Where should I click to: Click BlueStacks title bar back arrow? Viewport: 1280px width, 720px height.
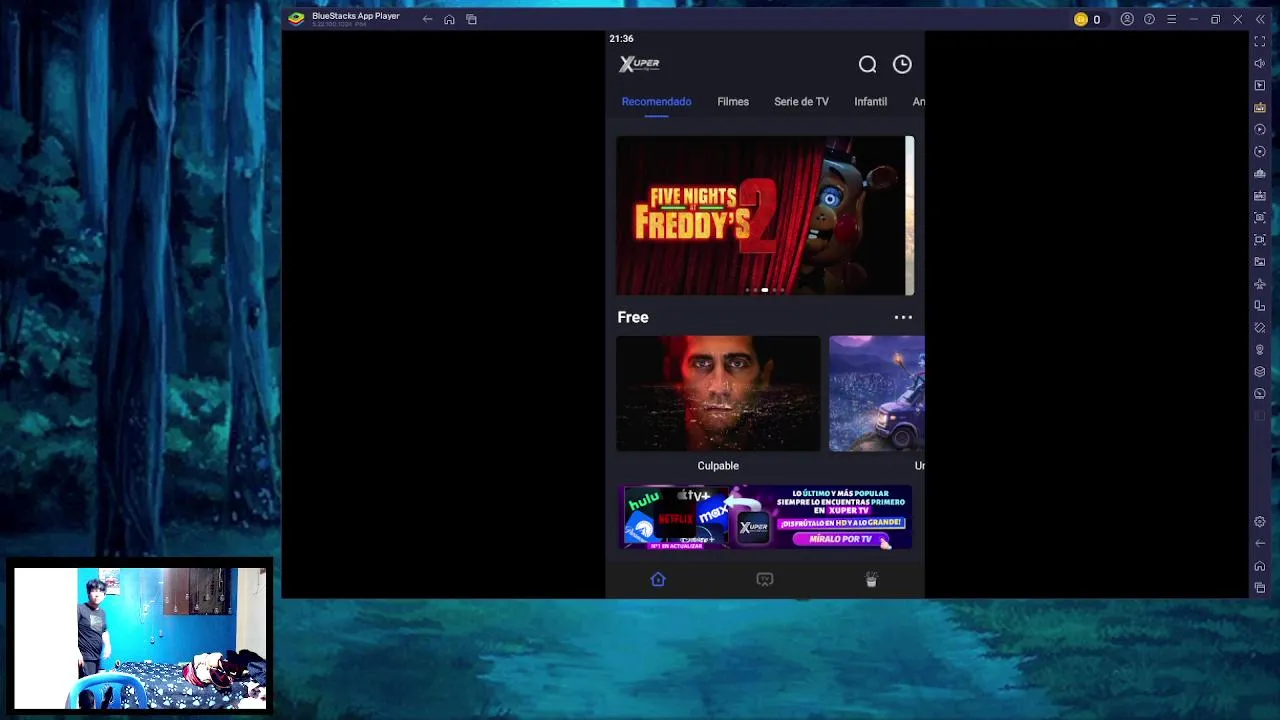[427, 19]
